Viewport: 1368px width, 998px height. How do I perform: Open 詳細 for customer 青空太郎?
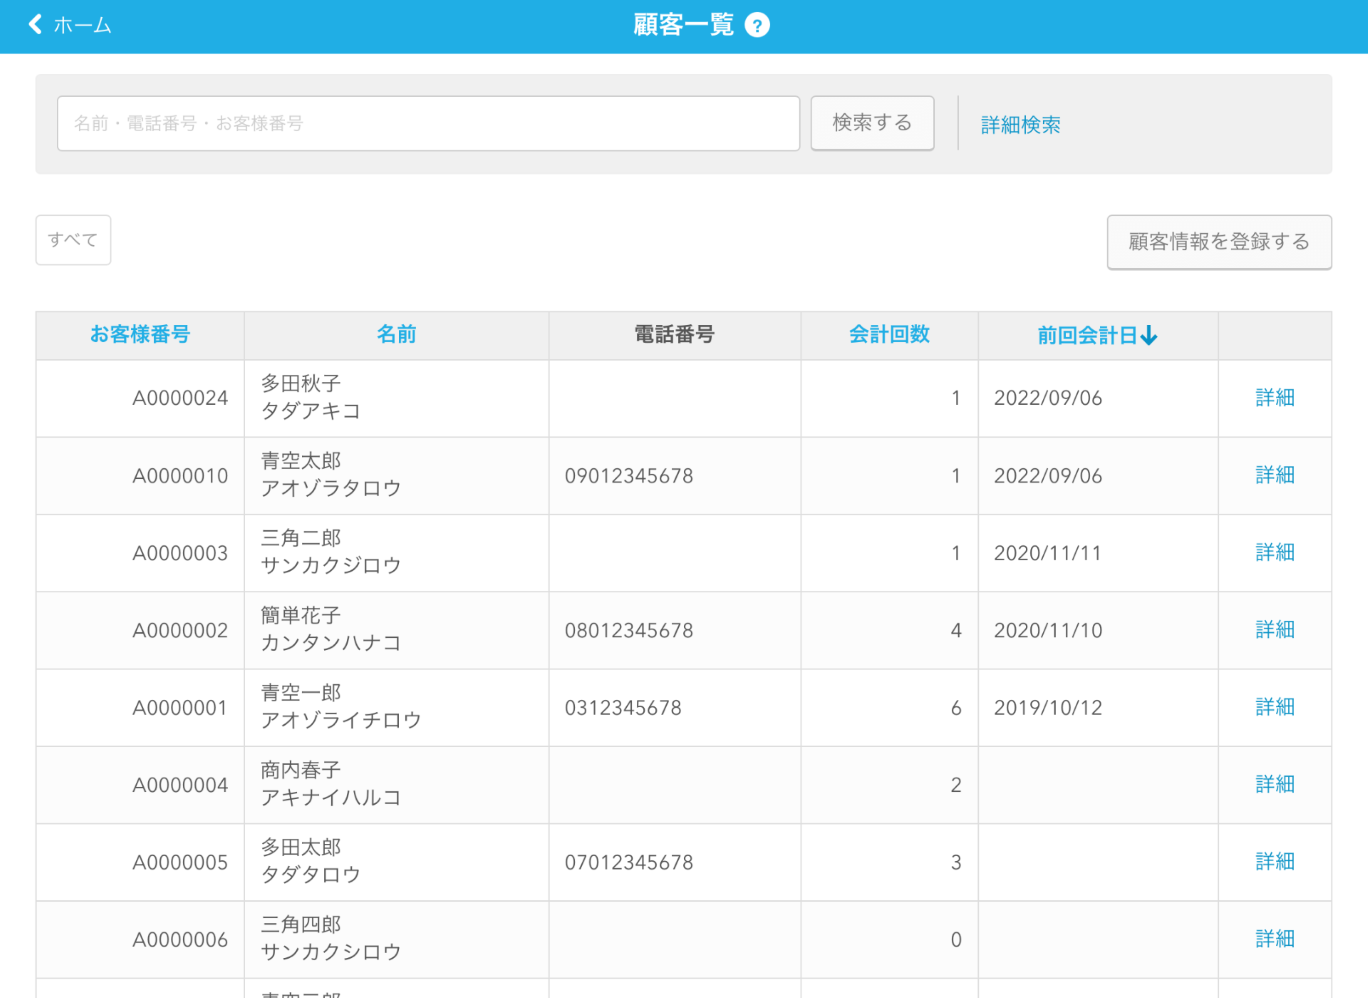[1274, 475]
